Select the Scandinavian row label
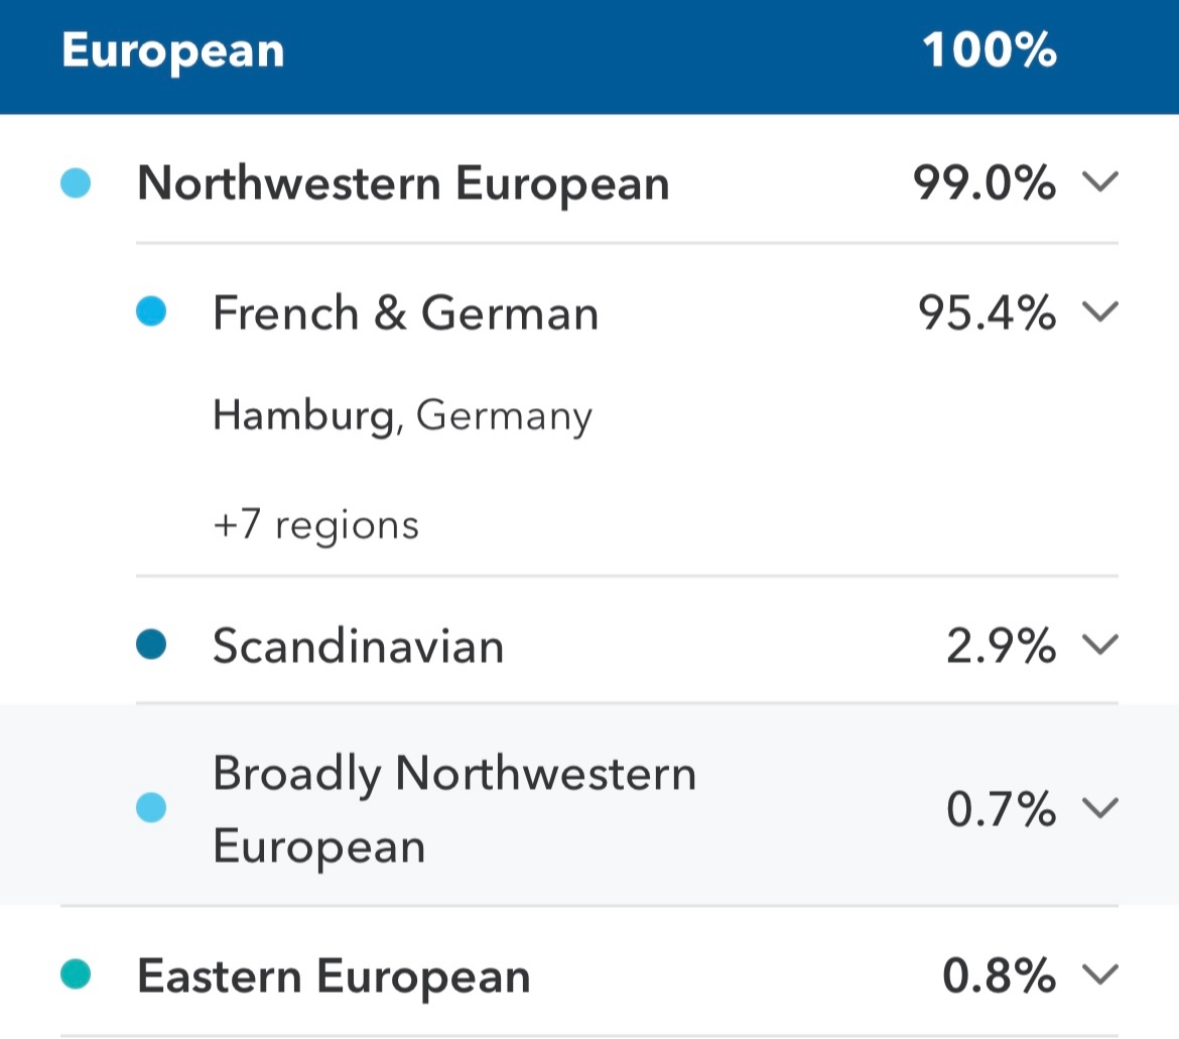The image size is (1179, 1039). click(x=358, y=646)
